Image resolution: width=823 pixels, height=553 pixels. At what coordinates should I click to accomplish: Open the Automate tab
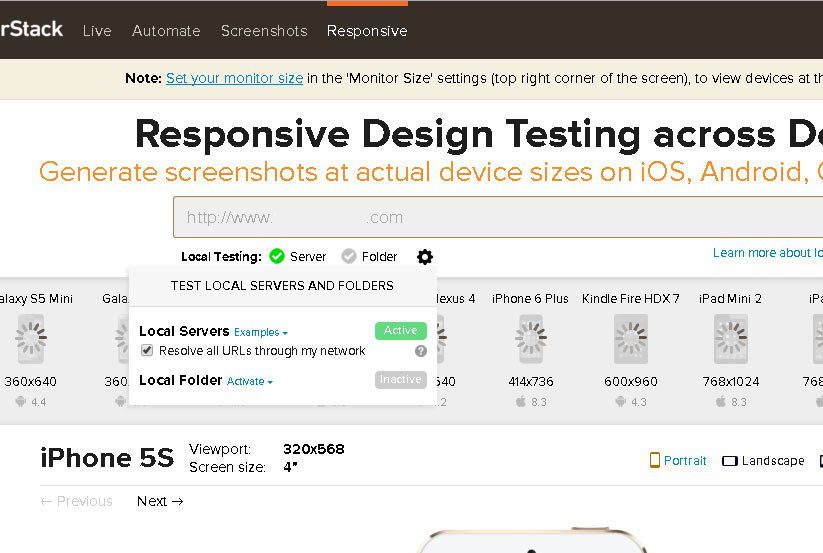point(166,31)
